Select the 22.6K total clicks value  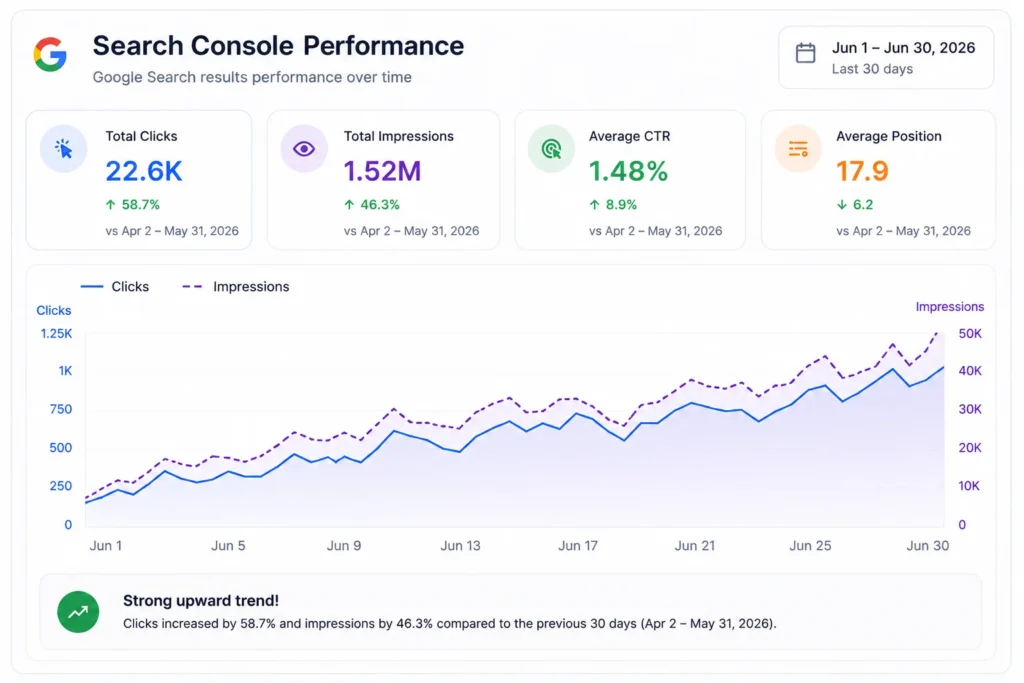144,171
